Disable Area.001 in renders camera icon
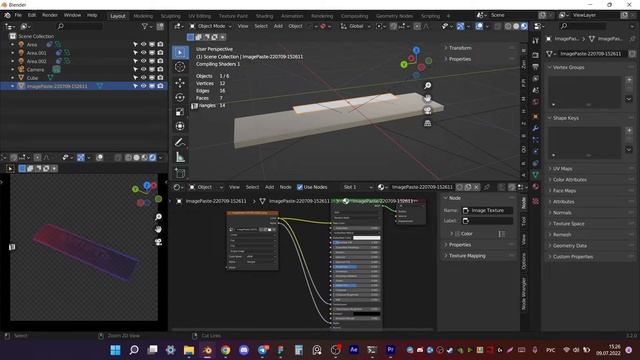Viewport: 640px width, 360px height. [160, 53]
